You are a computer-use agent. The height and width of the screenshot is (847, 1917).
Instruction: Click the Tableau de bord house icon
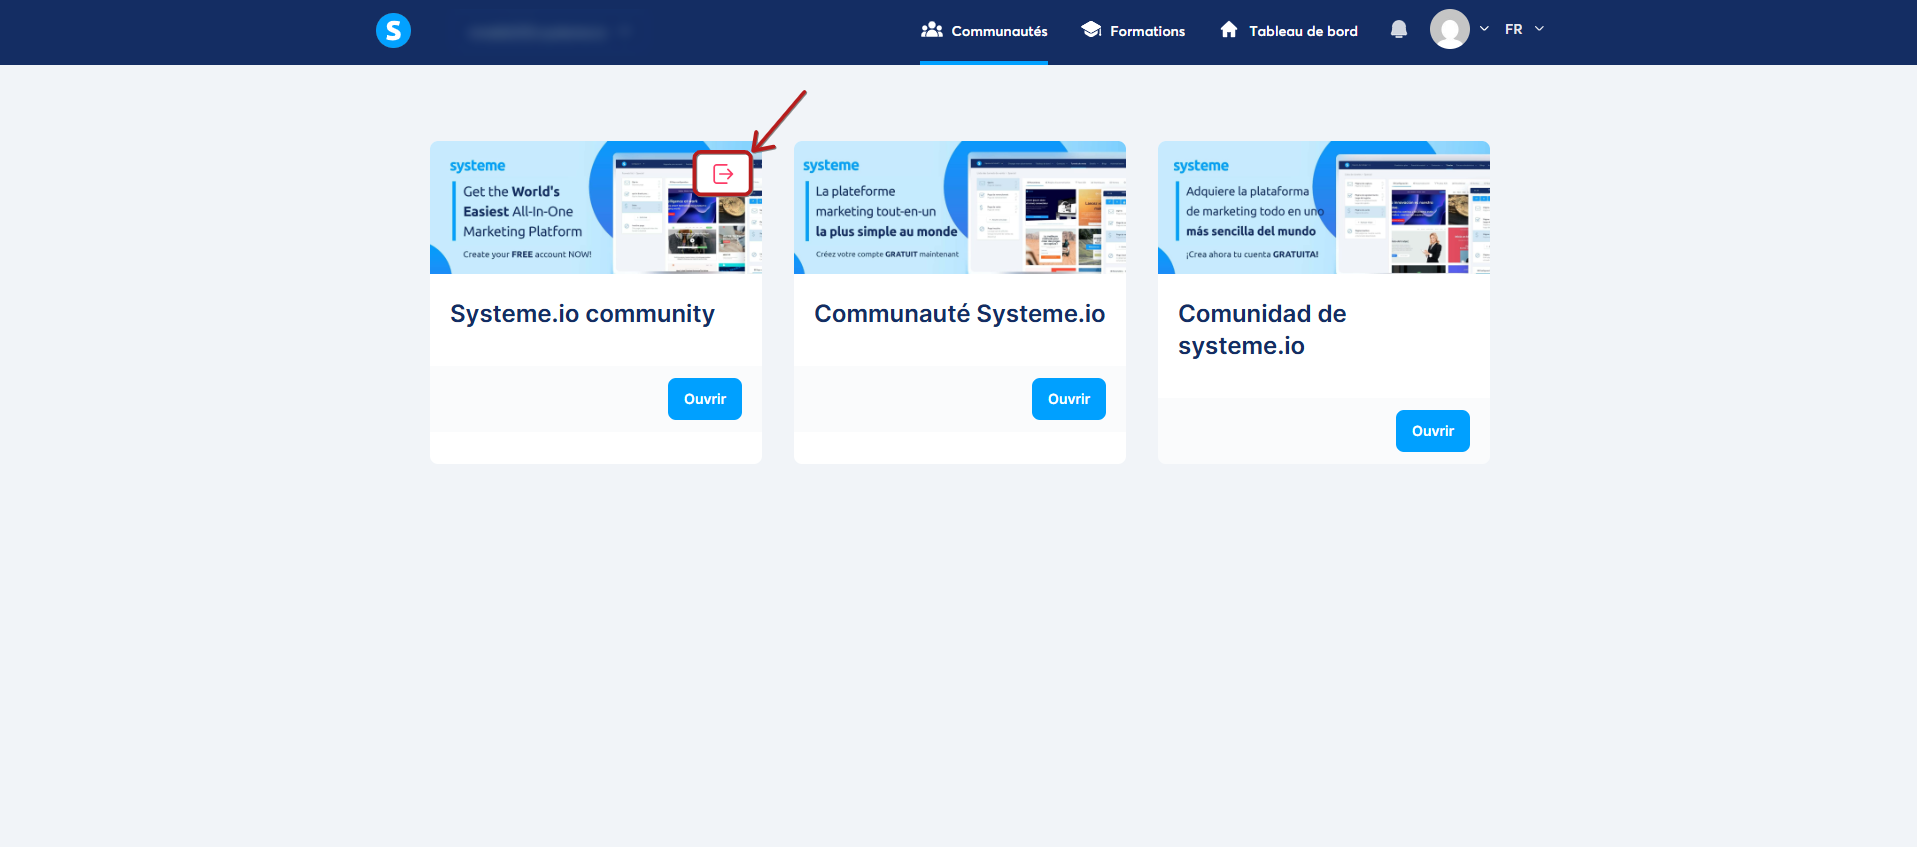1229,30
